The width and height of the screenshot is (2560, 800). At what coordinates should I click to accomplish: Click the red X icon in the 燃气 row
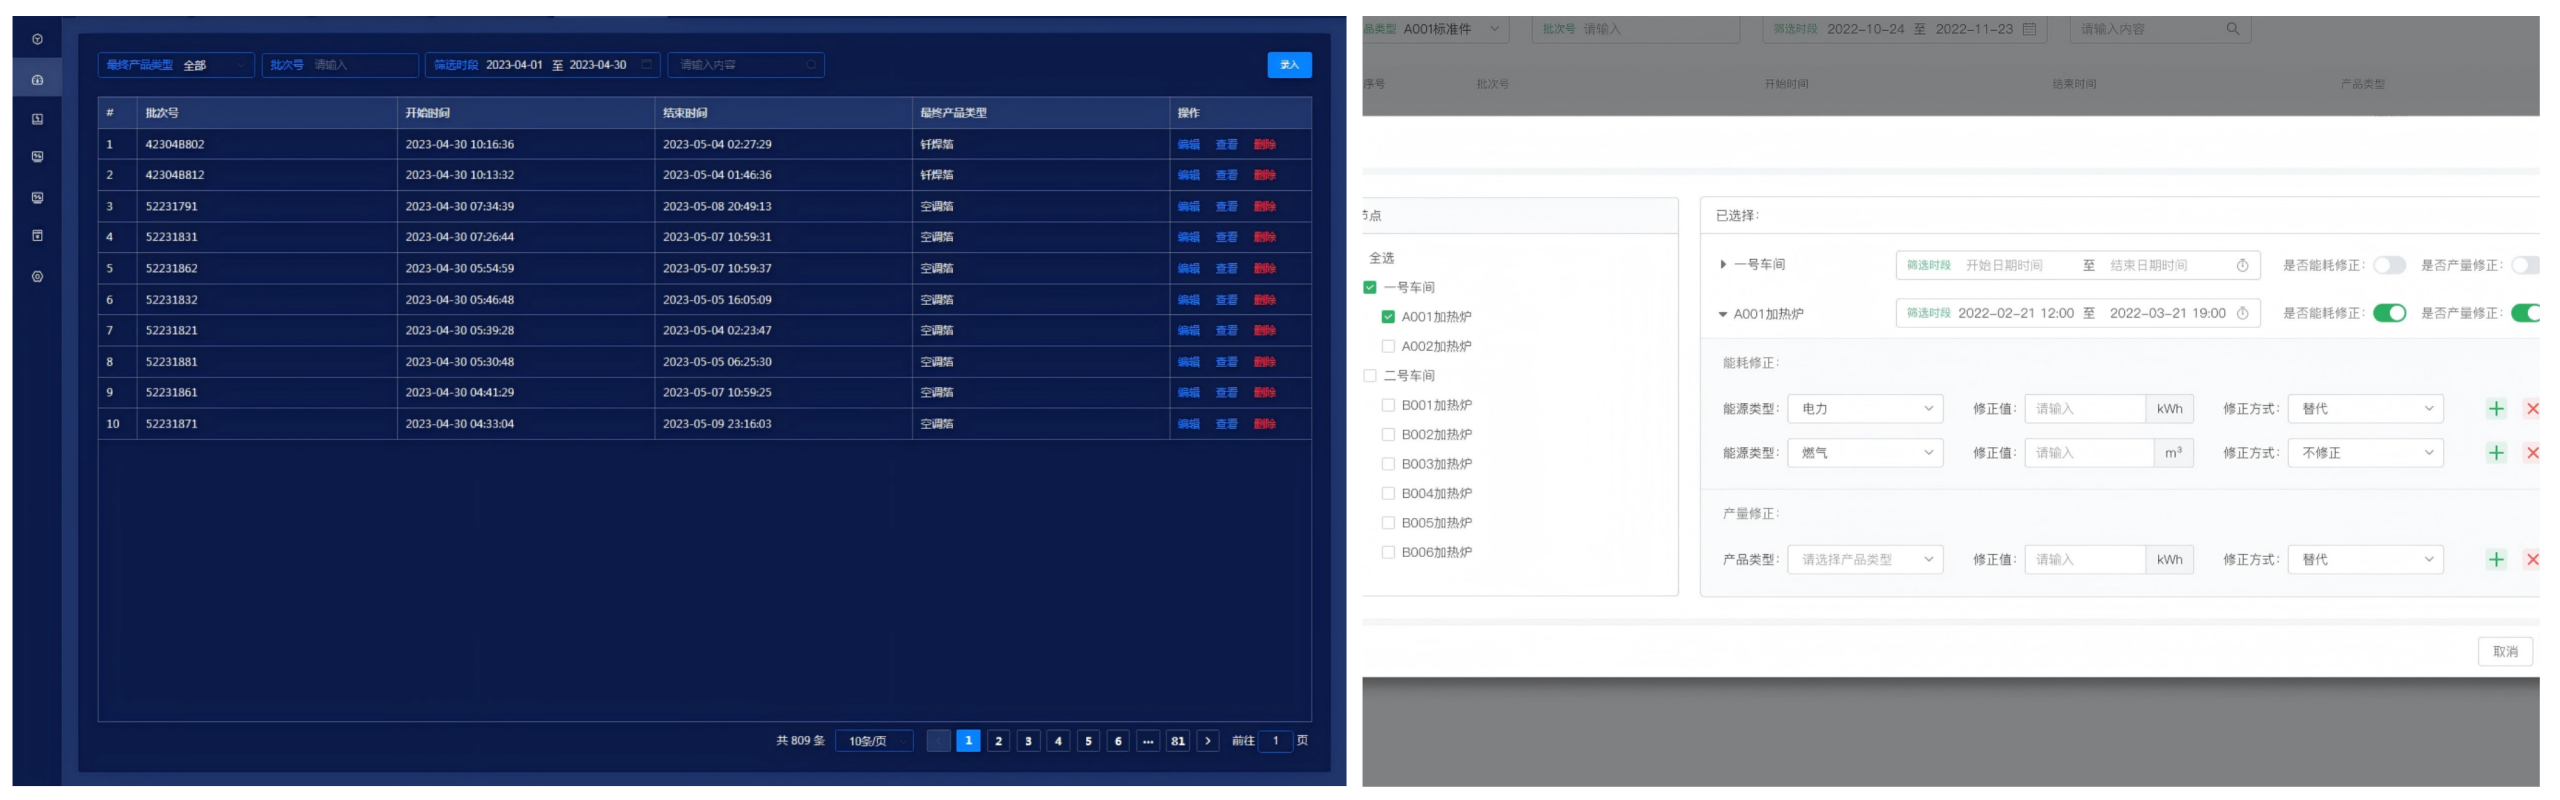pyautogui.click(x=2532, y=453)
